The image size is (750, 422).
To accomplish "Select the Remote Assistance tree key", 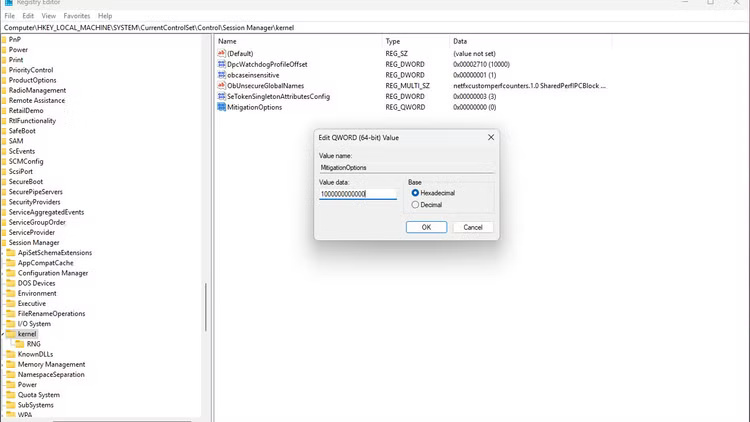I will coord(37,100).
